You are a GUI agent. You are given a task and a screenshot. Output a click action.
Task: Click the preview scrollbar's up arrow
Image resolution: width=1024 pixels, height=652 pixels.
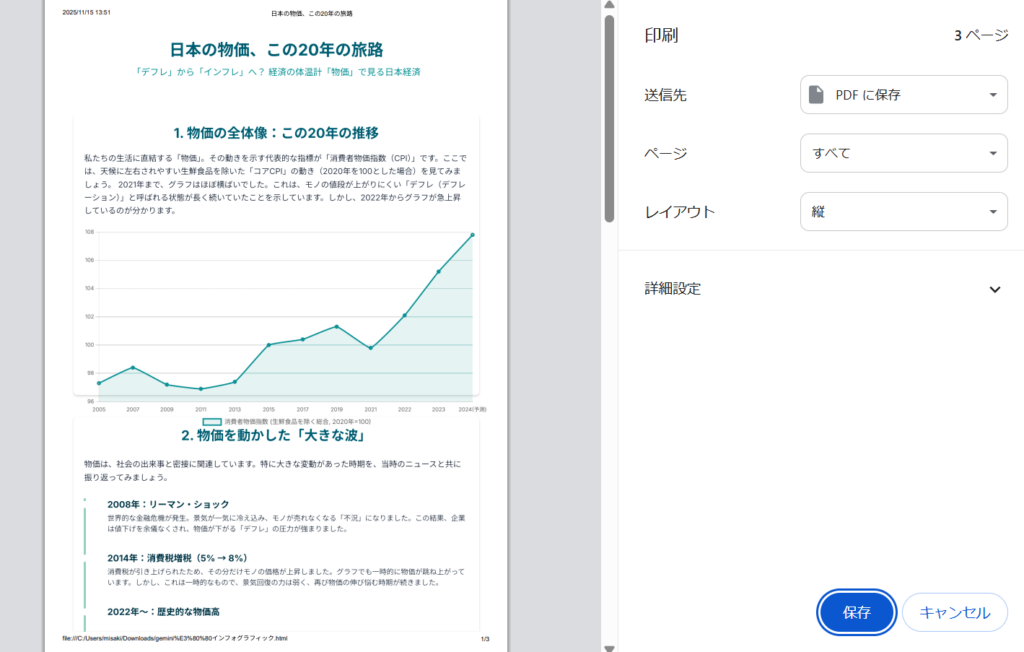[609, 6]
